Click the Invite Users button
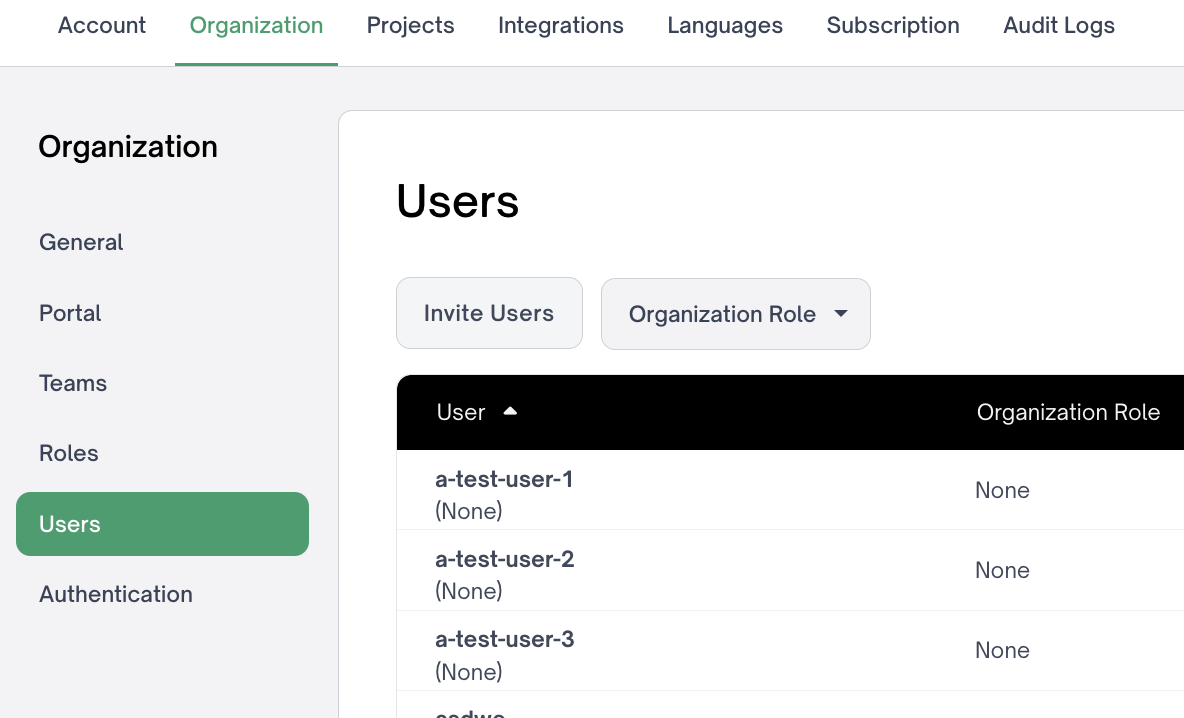 click(489, 313)
